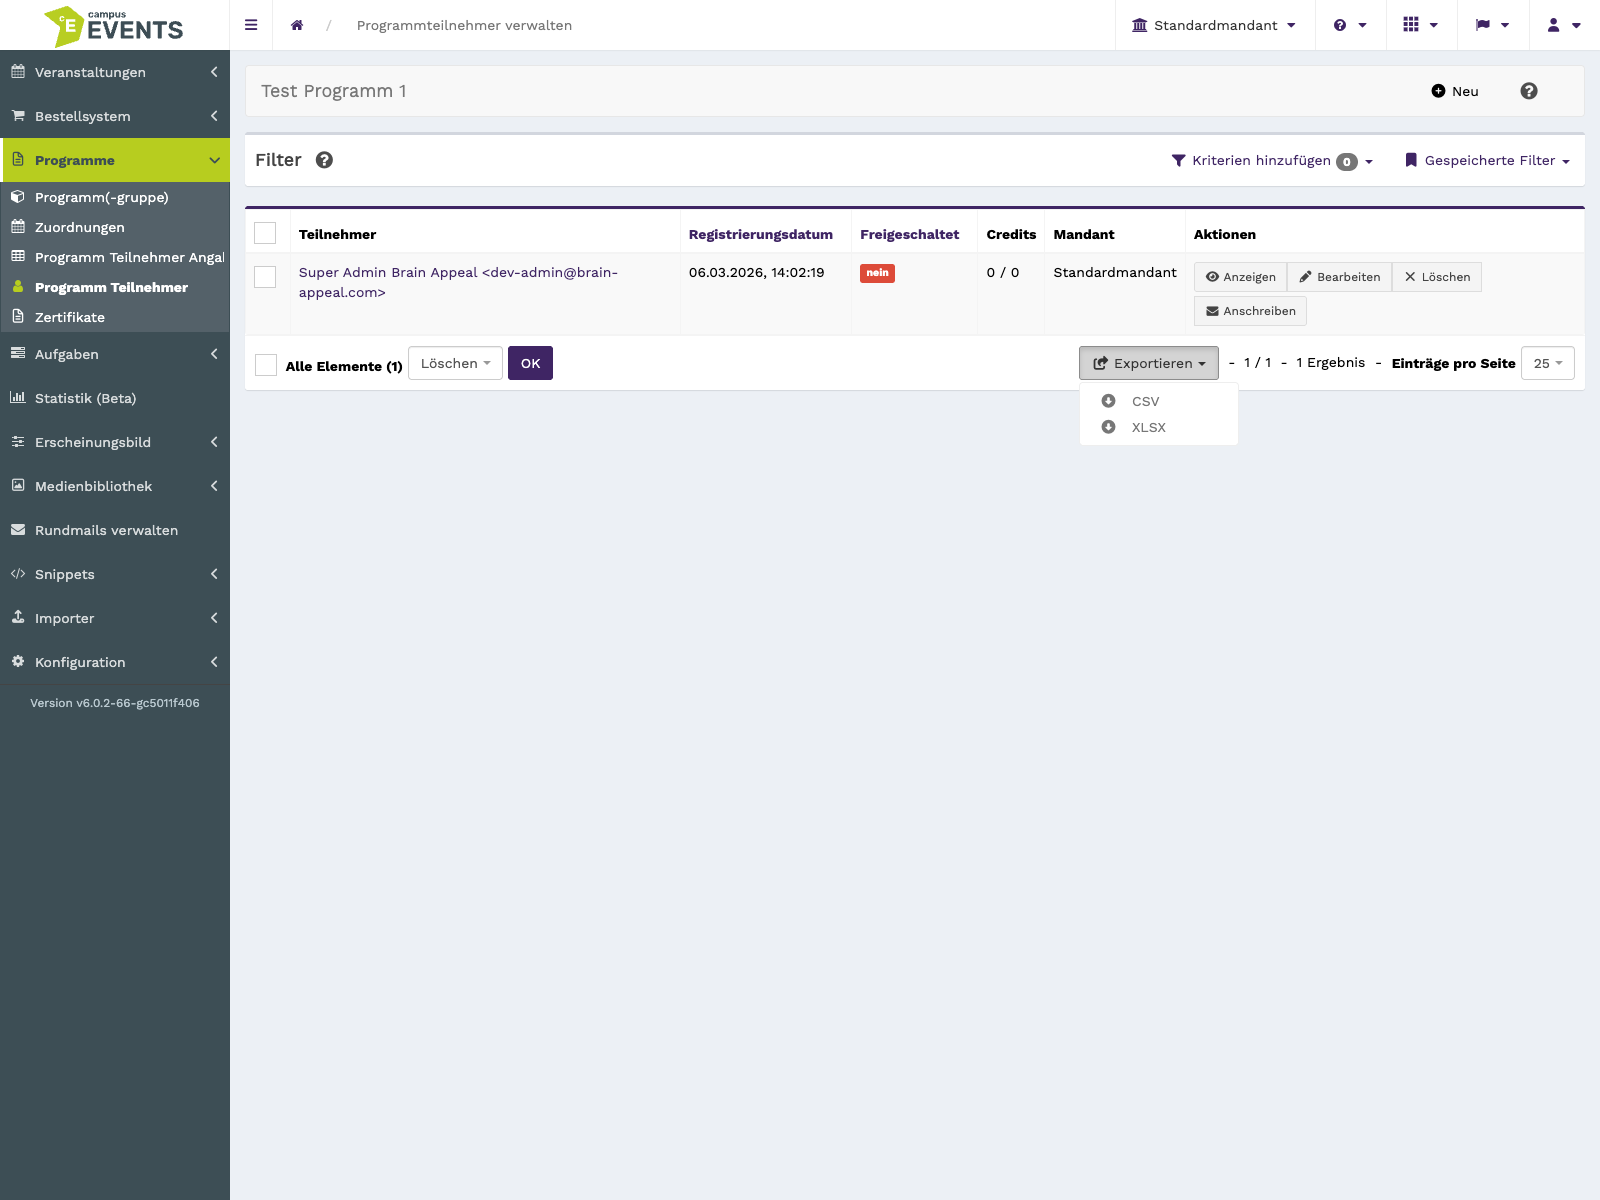Screen dimensions: 1600x1200
Task: Open the user profile menu icon
Action: click(1564, 25)
